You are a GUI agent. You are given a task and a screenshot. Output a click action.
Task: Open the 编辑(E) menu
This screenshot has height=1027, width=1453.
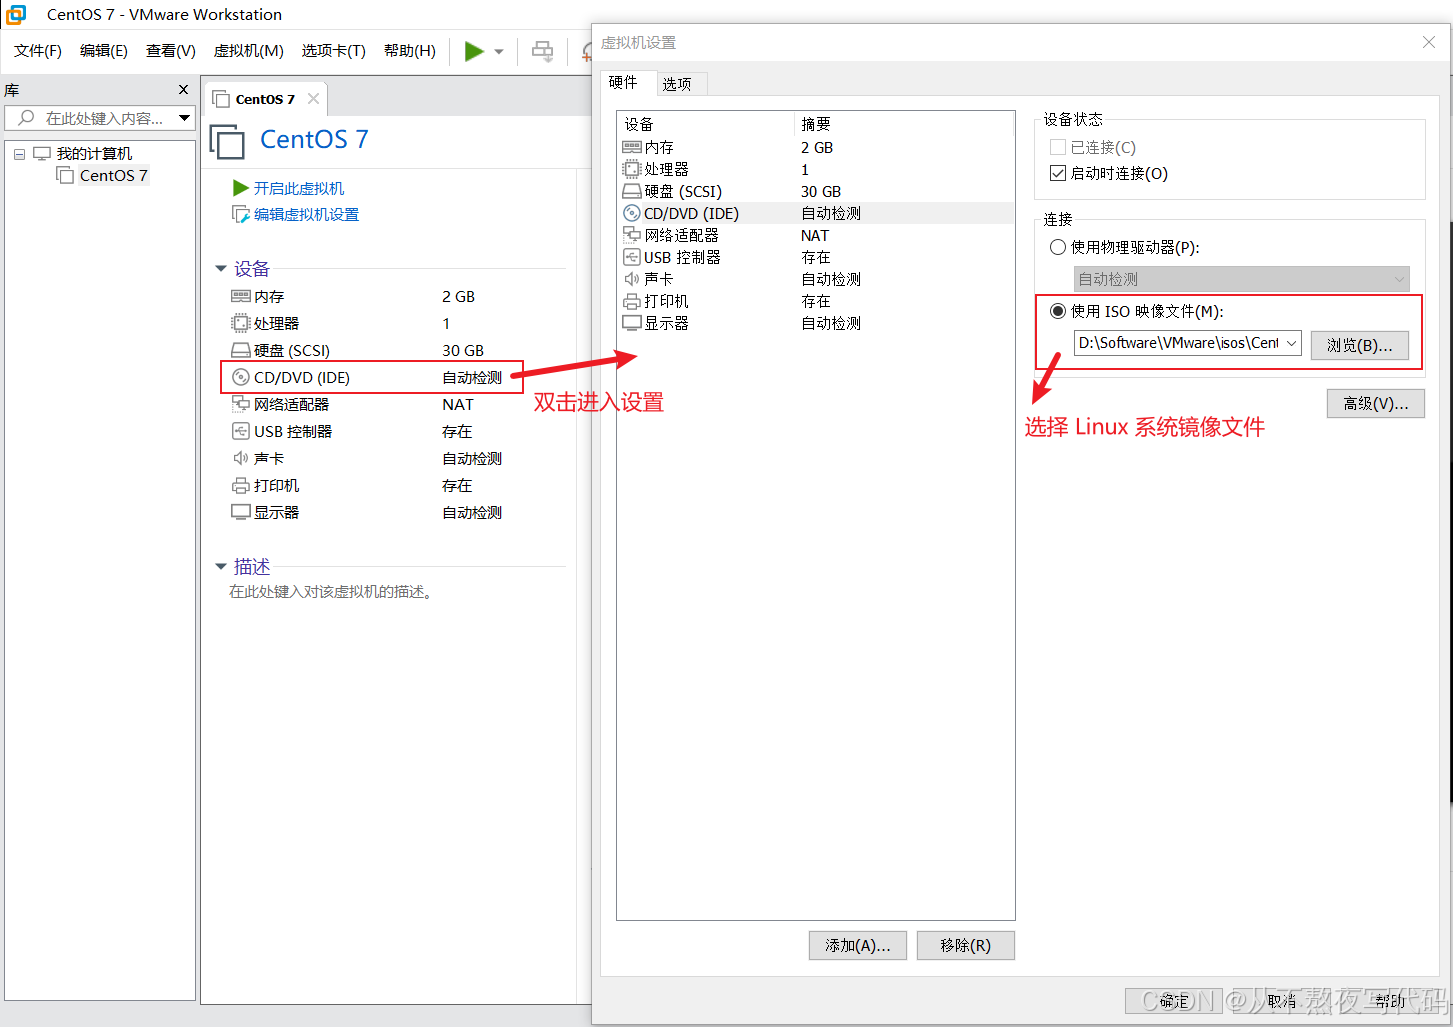[x=104, y=51]
